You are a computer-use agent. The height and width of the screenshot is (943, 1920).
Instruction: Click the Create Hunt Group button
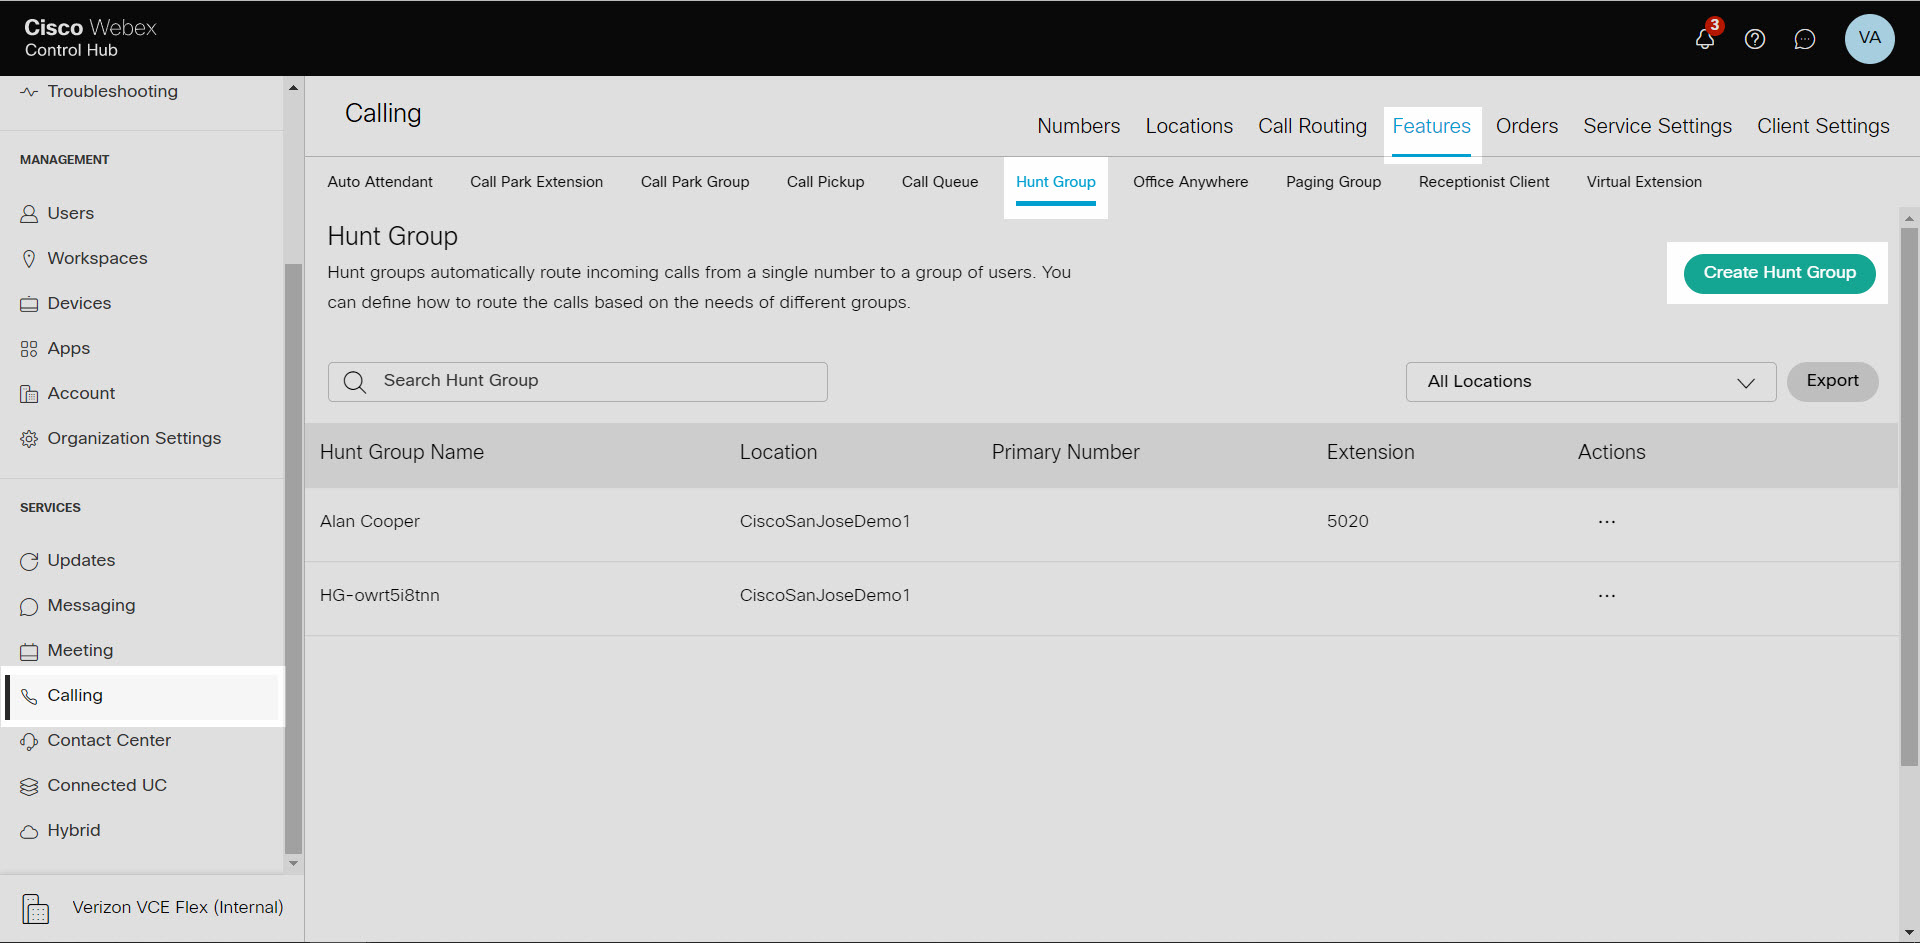click(x=1778, y=273)
